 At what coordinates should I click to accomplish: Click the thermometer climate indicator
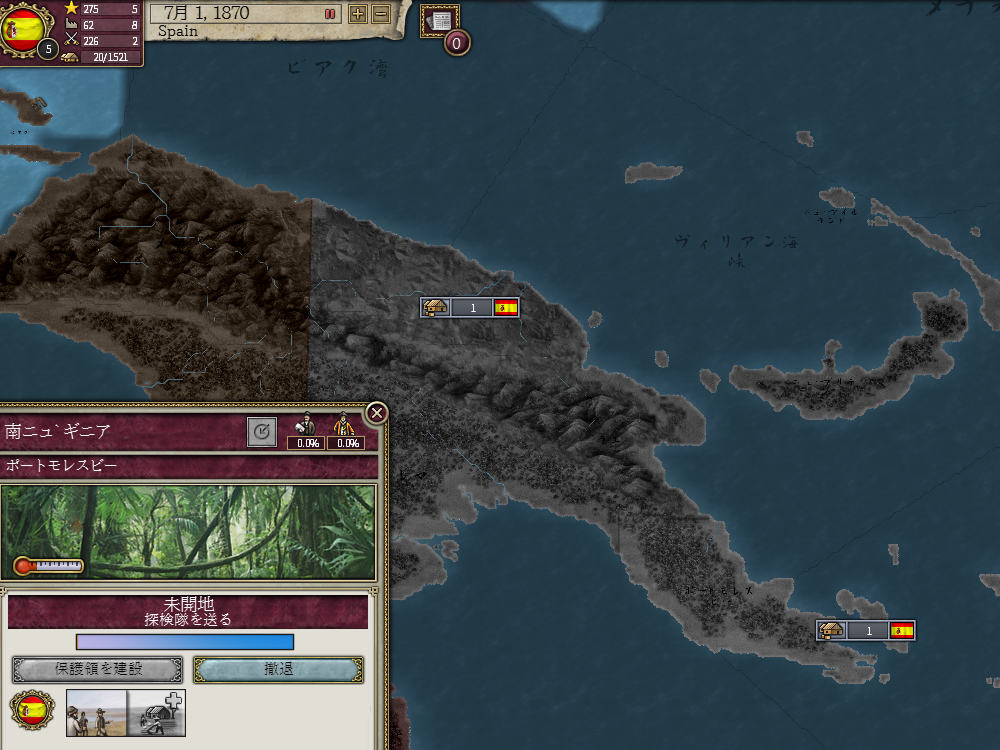[x=48, y=565]
